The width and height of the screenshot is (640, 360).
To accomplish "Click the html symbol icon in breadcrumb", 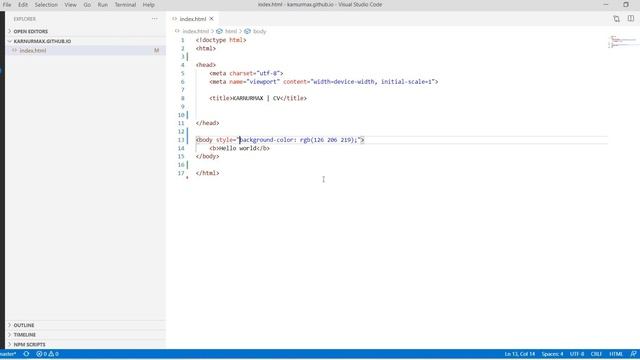I will click(219, 31).
